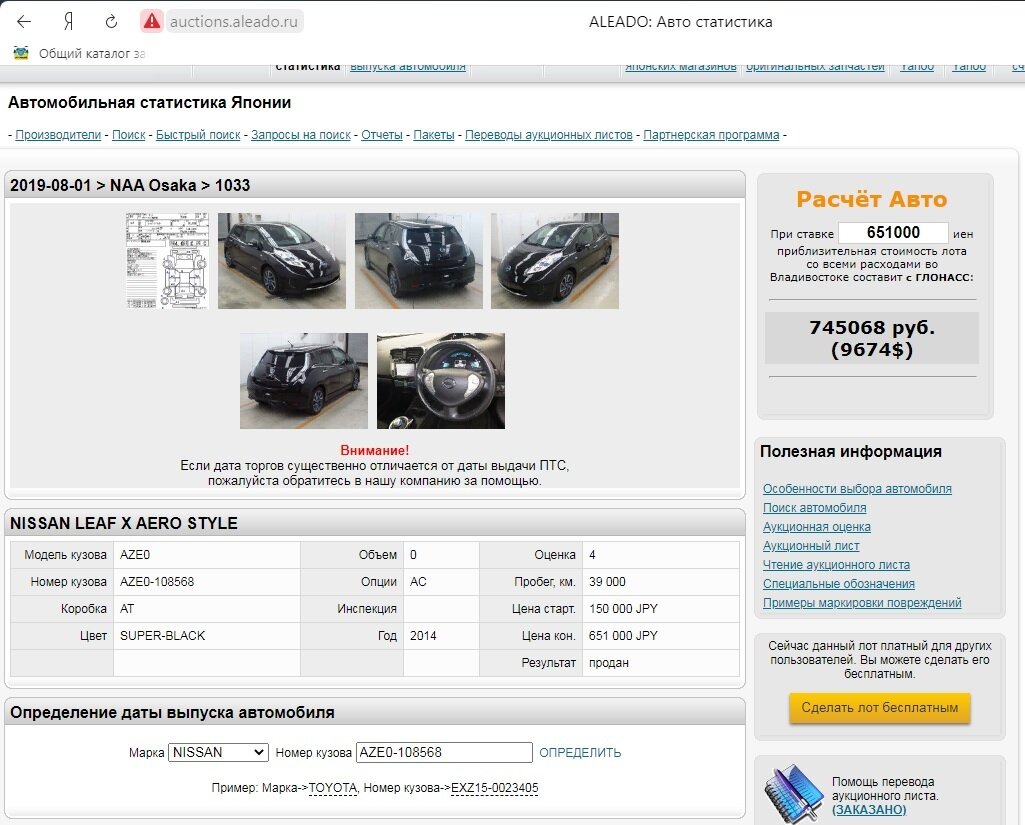Open the front-right car photo thumbnail

point(555,261)
